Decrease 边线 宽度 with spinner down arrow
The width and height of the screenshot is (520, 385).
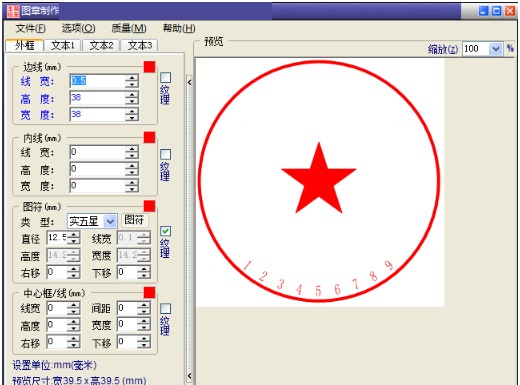pos(132,118)
